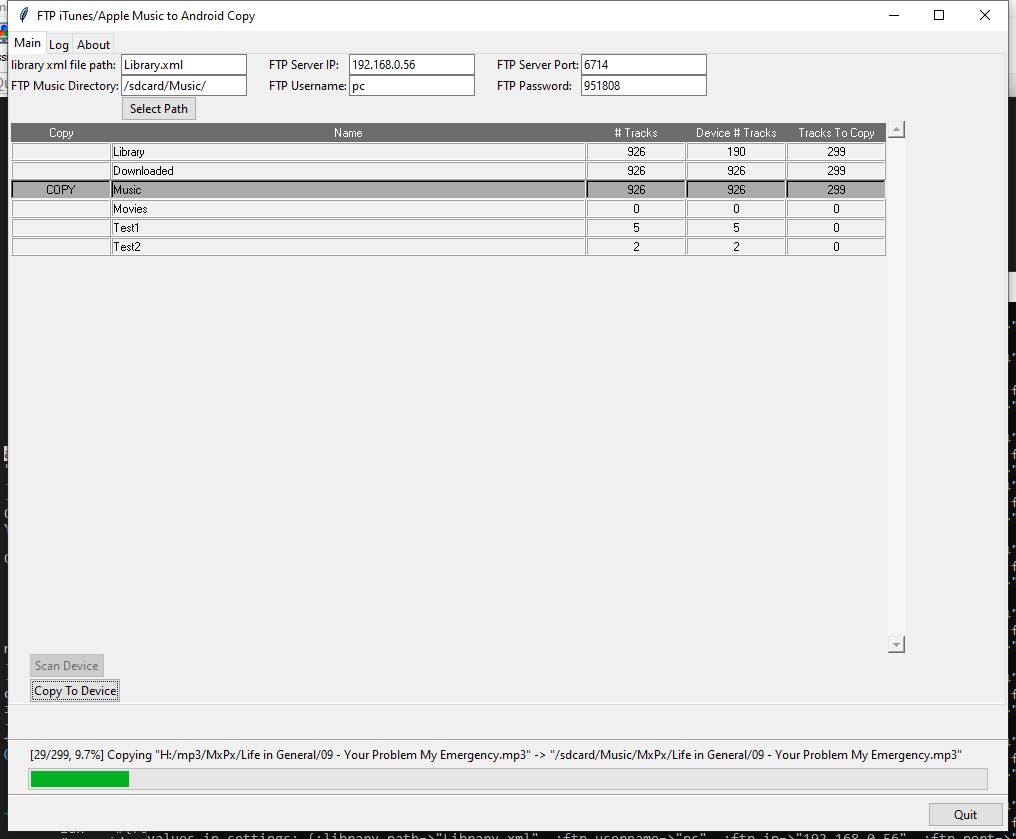Viewport: 1016px width, 839px height.
Task: Click the playlist scrollbar down arrow
Action: (896, 644)
